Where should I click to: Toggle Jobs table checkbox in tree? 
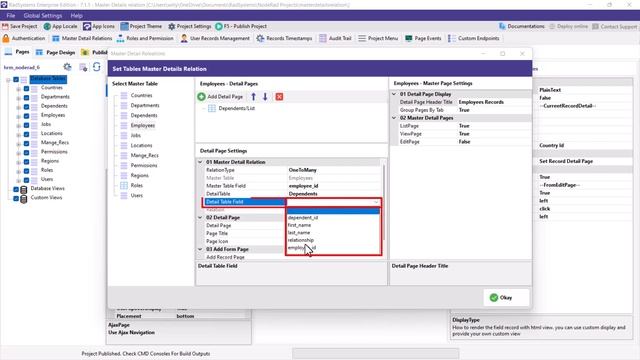(x=26, y=125)
